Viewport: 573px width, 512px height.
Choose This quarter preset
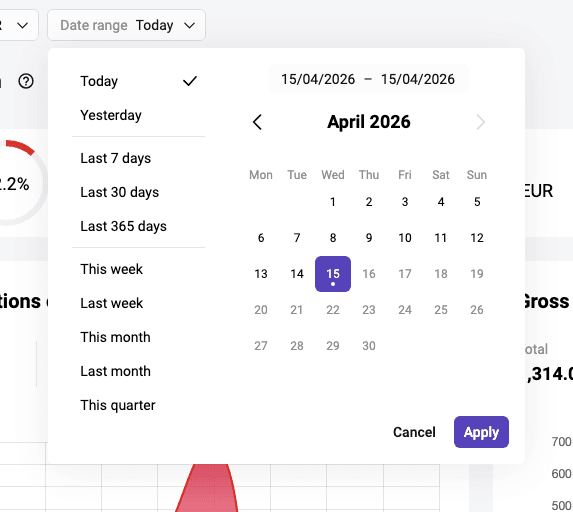click(x=138, y=405)
